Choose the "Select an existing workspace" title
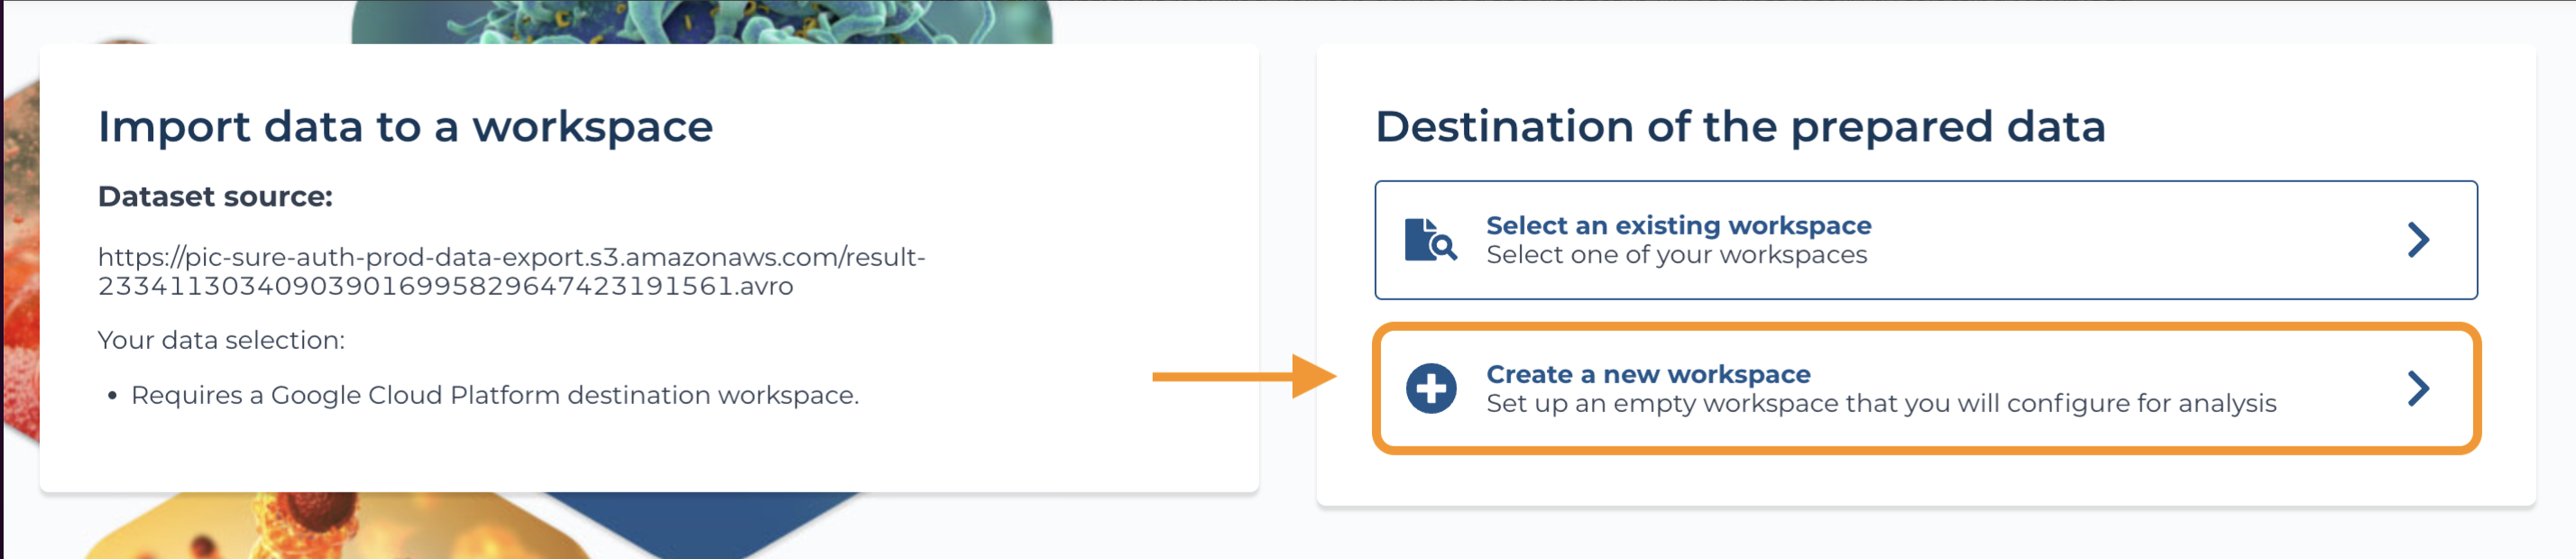 click(1678, 226)
